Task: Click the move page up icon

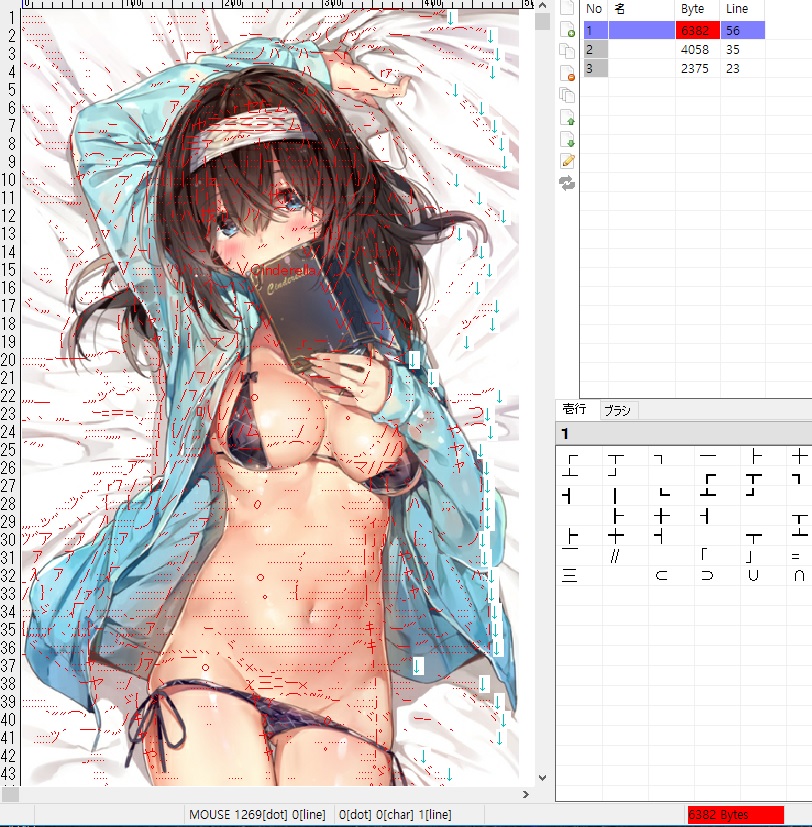Action: 567,117
